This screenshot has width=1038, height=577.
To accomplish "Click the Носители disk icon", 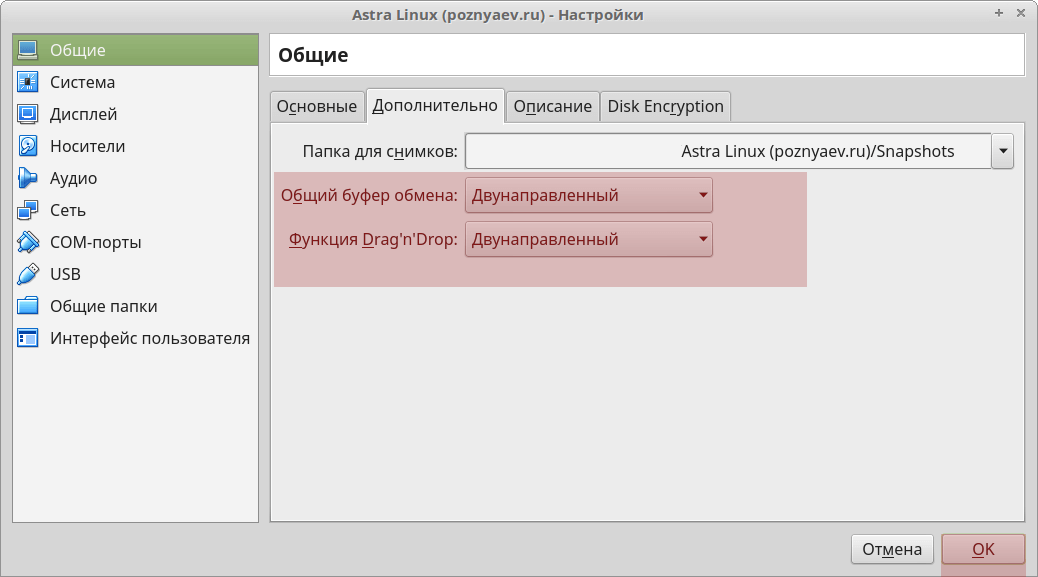I will tap(28, 146).
